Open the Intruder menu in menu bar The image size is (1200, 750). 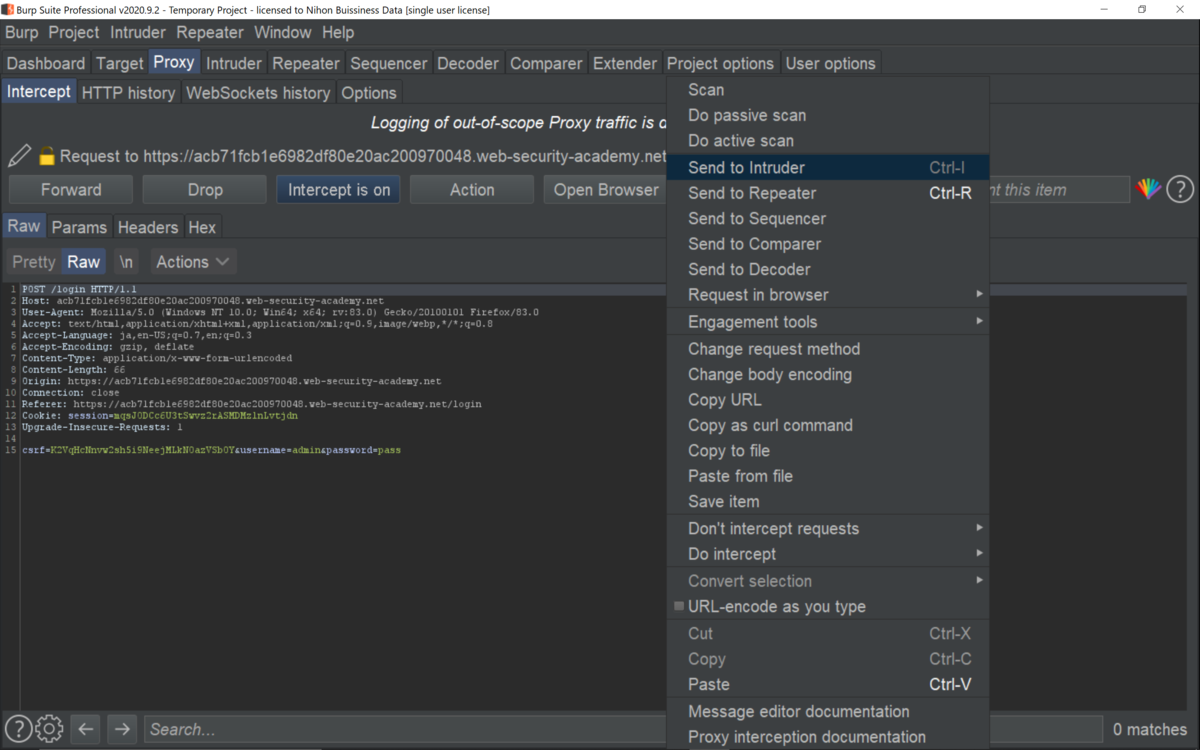[x=138, y=33]
